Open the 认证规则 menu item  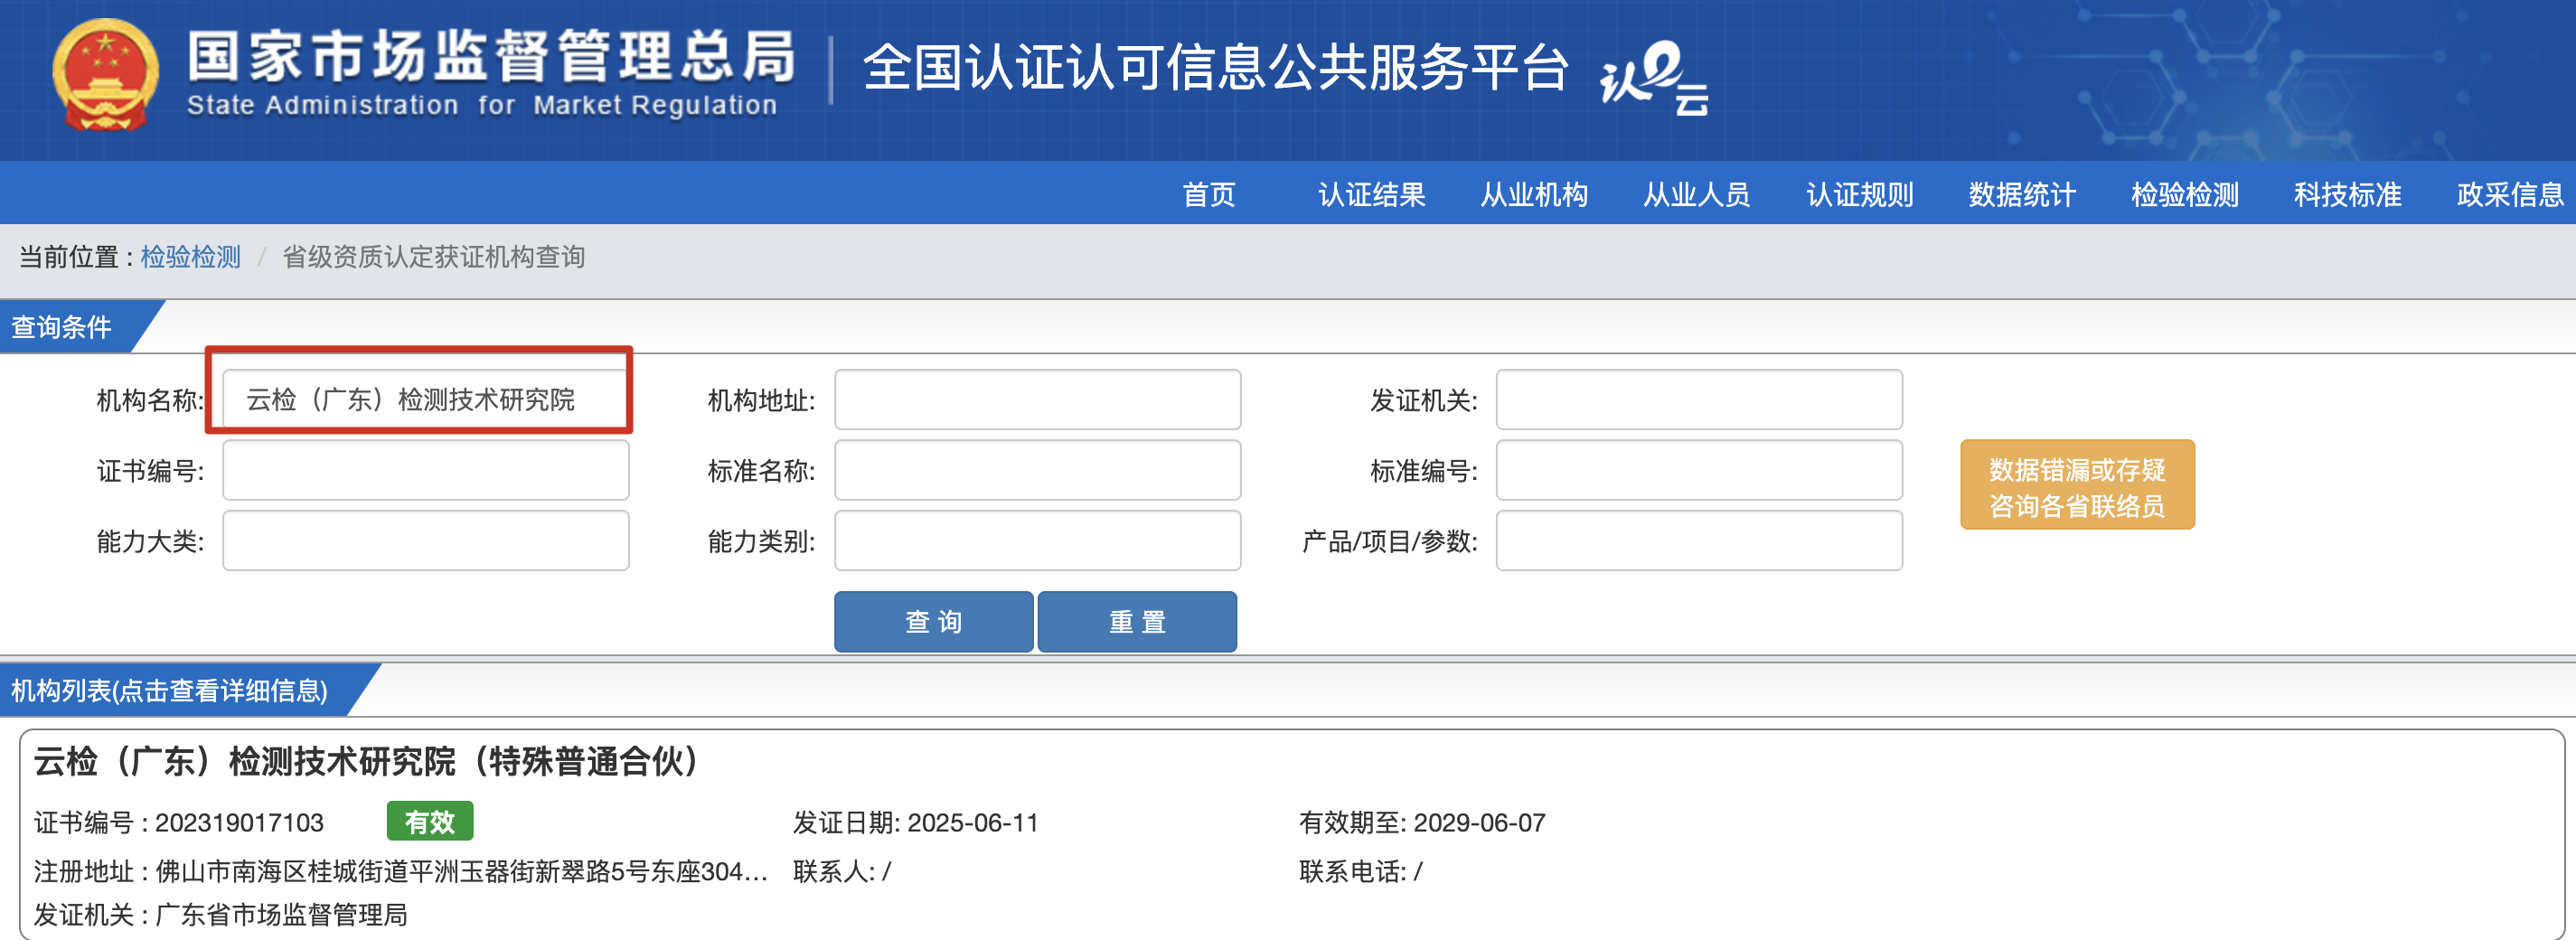point(1858,194)
